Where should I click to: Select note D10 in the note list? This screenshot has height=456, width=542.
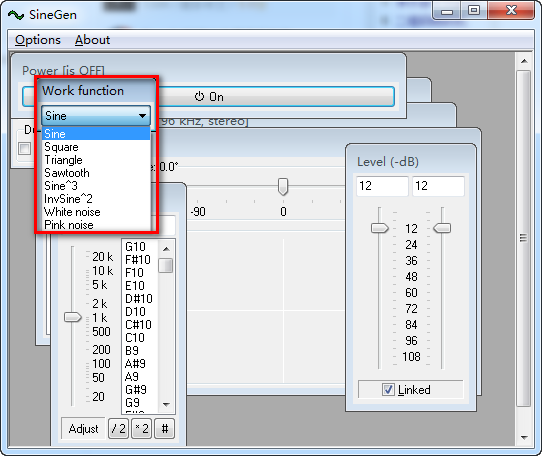tap(140, 312)
